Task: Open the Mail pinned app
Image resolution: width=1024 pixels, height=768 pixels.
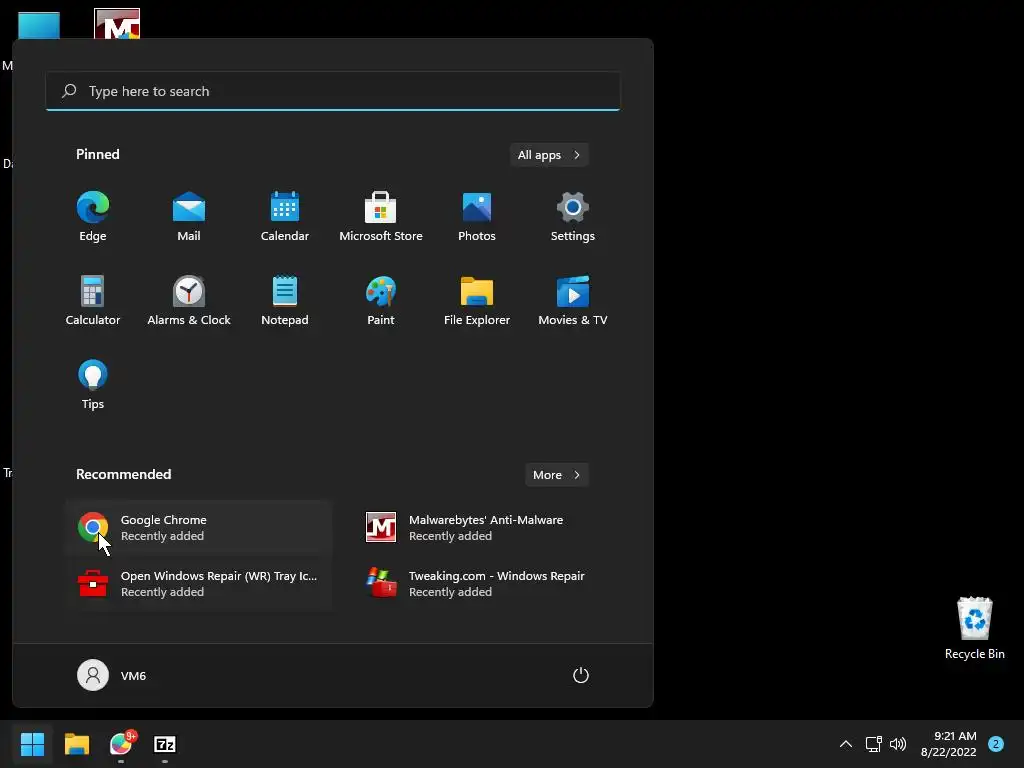Action: click(x=189, y=217)
